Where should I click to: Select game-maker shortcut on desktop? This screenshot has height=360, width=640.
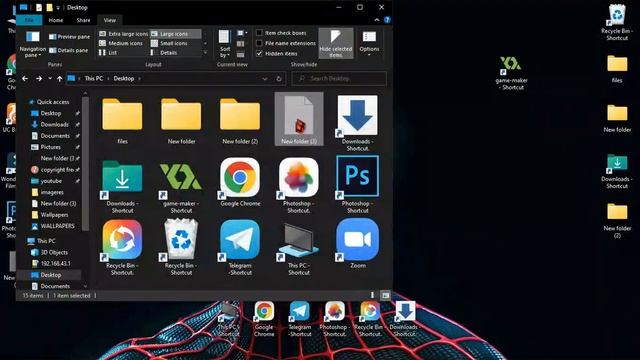tap(511, 73)
